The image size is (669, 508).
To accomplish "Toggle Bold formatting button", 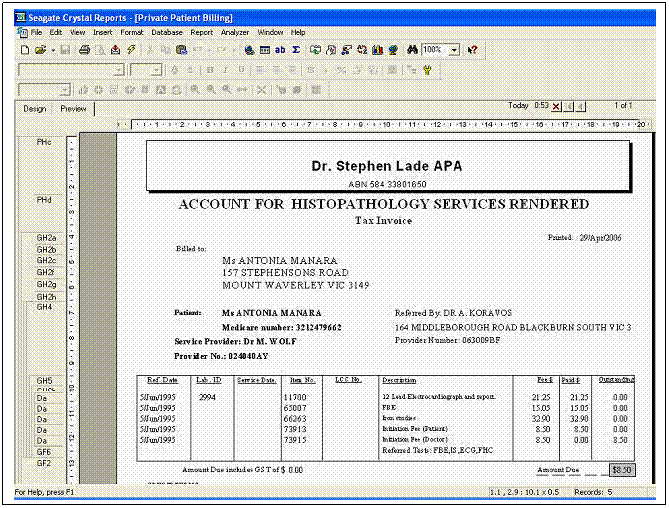I will click(210, 70).
